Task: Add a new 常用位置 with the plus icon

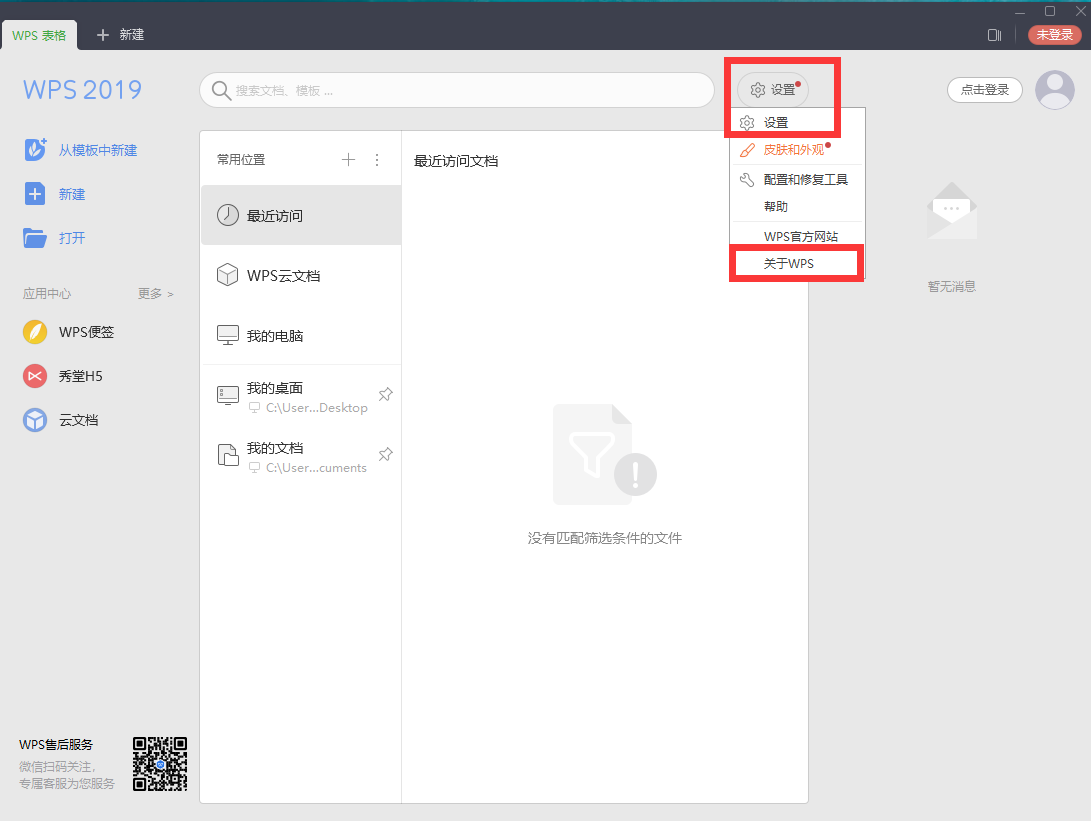Action: pyautogui.click(x=349, y=159)
